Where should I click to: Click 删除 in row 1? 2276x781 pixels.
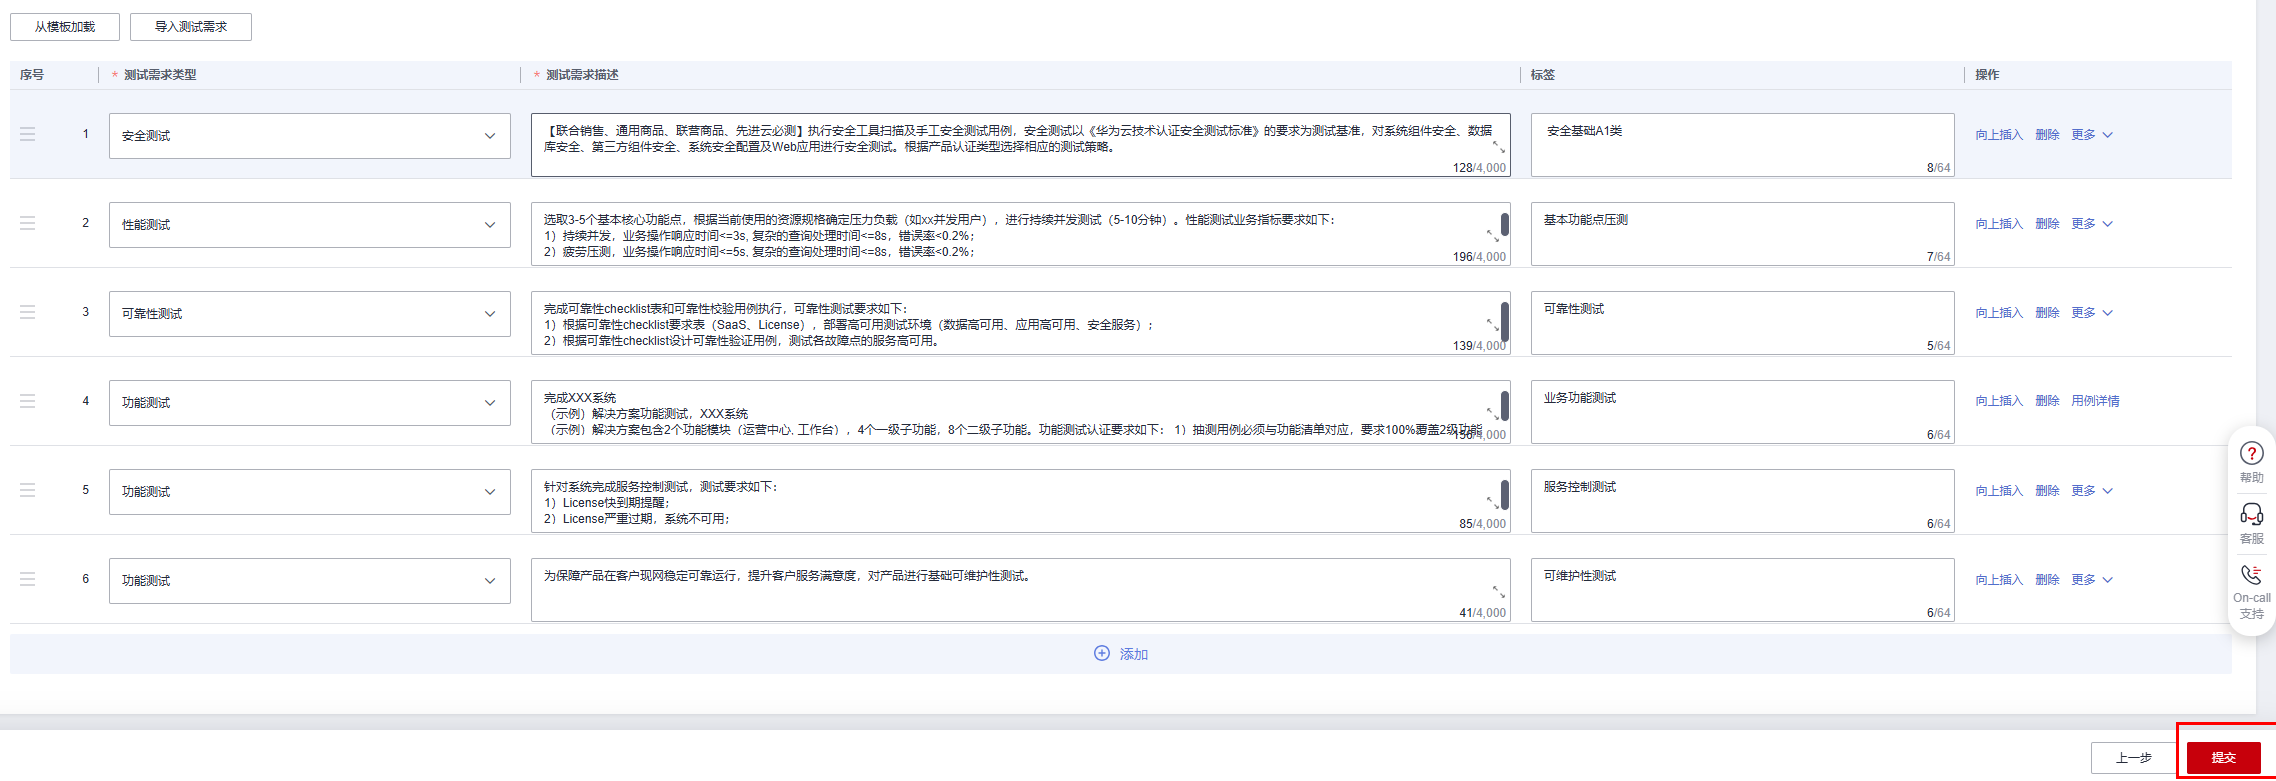pos(2047,135)
